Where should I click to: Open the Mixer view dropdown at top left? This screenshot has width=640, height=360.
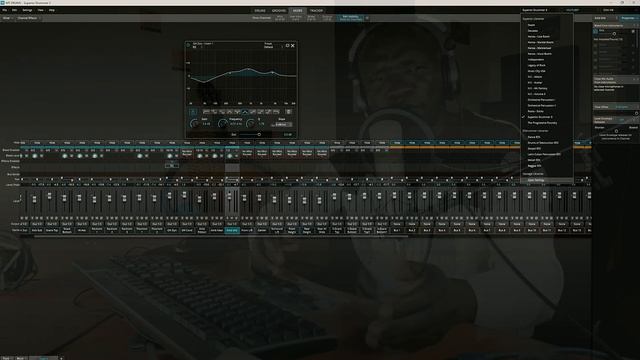click(x=7, y=18)
